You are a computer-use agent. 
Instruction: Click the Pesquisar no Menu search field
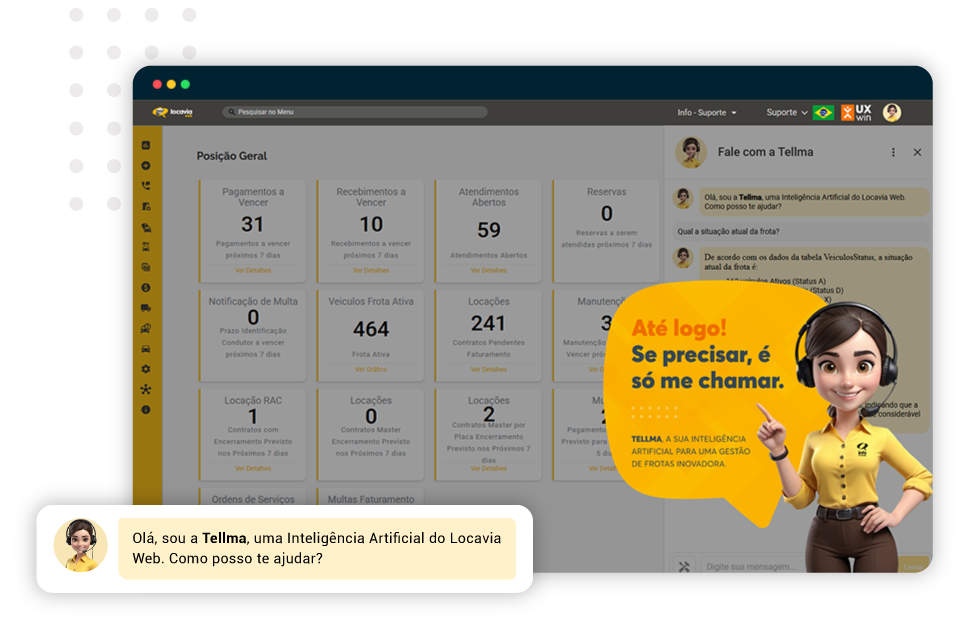[355, 112]
